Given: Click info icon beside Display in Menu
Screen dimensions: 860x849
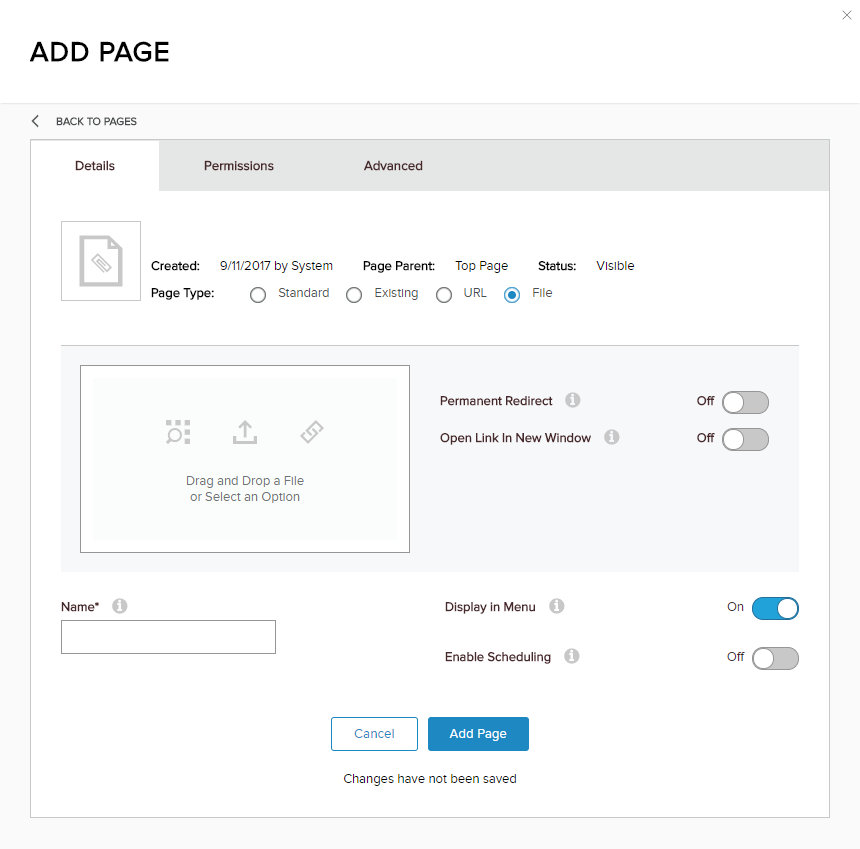Looking at the screenshot, I should pyautogui.click(x=557, y=606).
